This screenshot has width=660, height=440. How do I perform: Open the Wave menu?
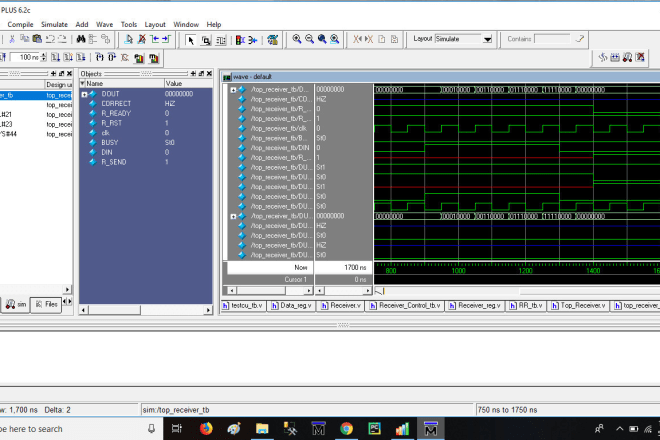(x=104, y=24)
